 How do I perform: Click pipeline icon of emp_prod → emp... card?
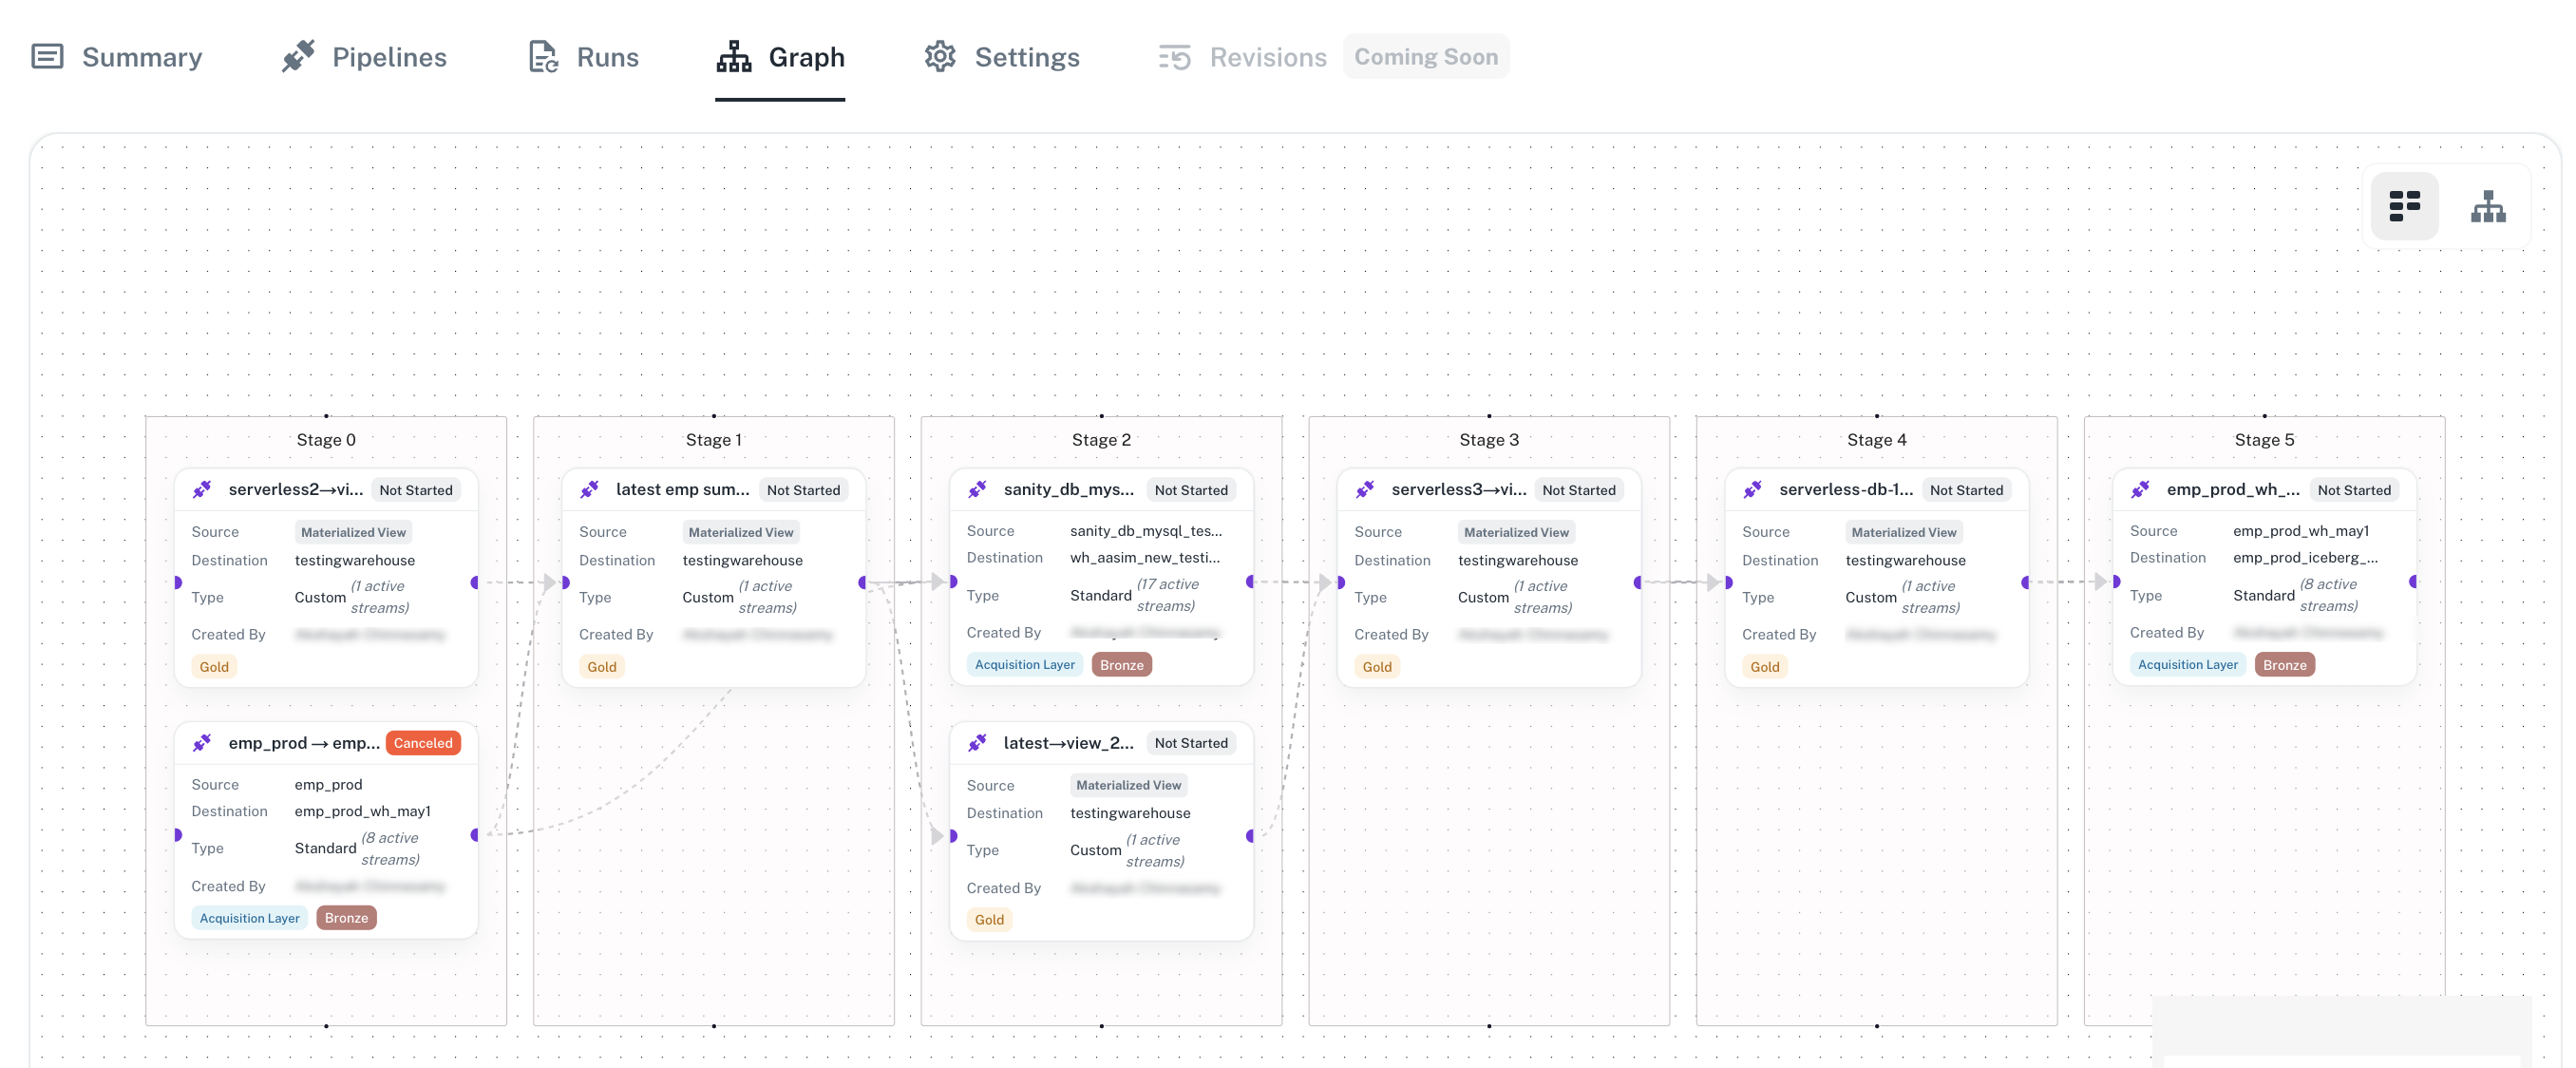(202, 742)
